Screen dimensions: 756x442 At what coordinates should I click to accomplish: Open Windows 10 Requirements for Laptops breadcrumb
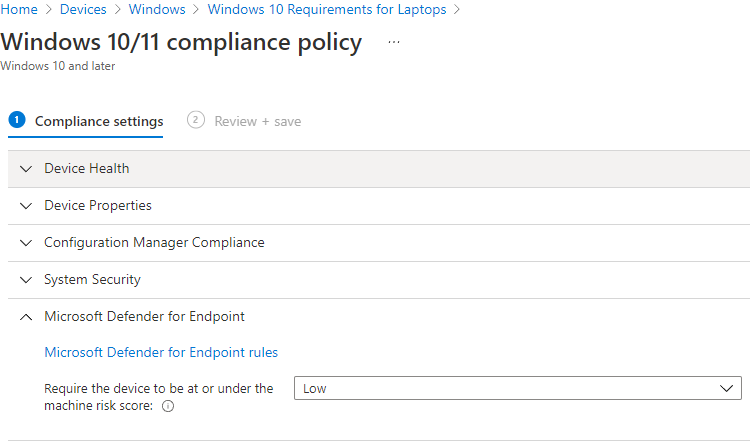[327, 9]
